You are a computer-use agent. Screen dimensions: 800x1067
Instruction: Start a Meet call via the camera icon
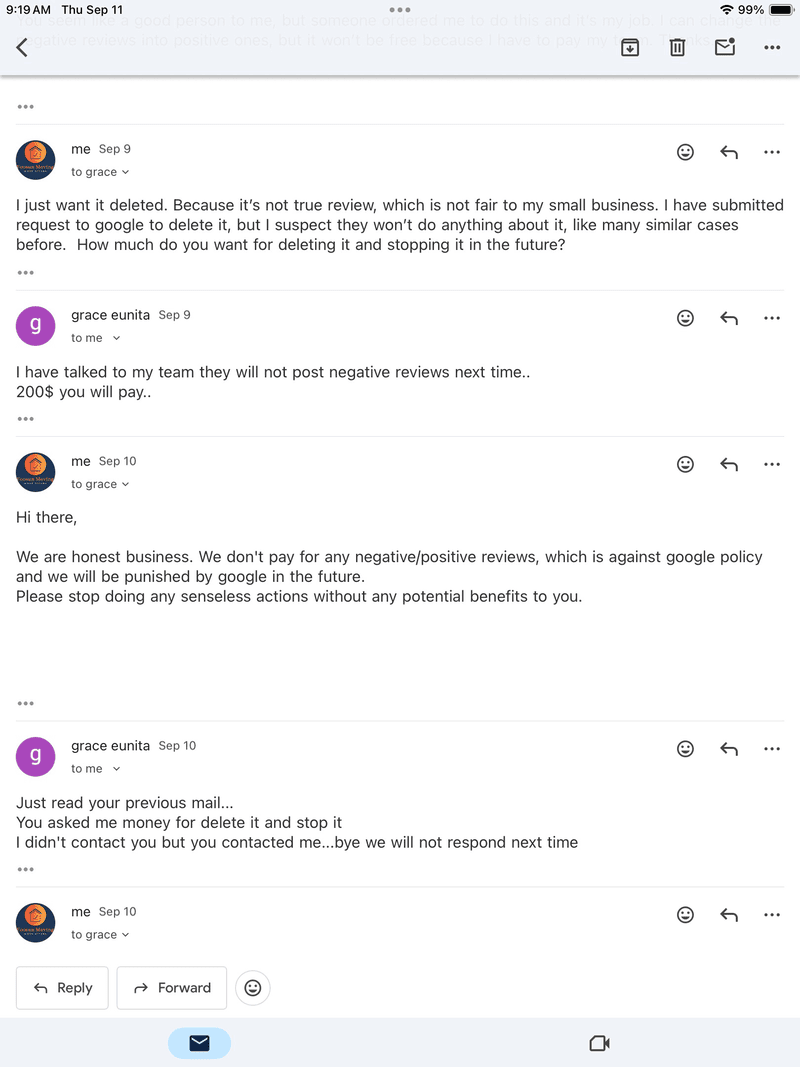pyautogui.click(x=598, y=1042)
